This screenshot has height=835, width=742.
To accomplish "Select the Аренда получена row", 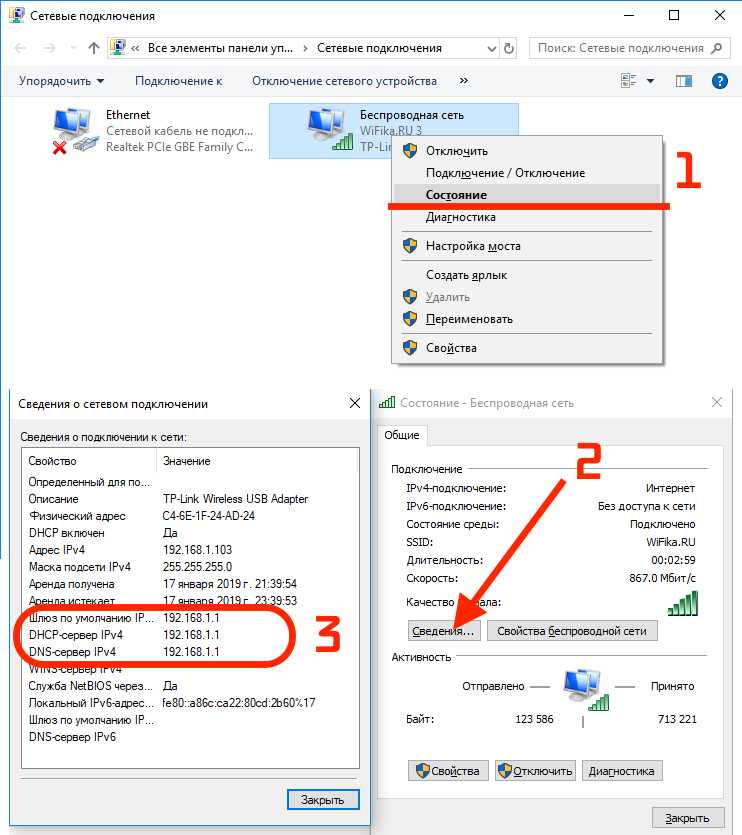I will 190,584.
